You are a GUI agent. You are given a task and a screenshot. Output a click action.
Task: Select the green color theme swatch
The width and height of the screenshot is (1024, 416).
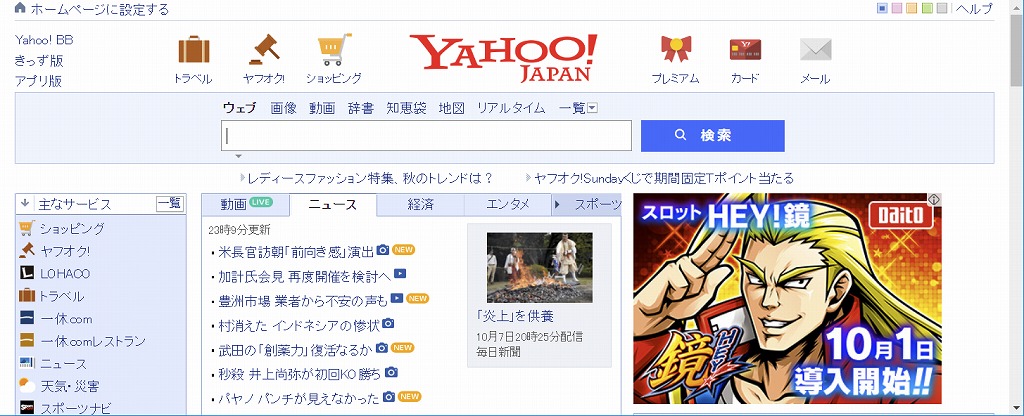(927, 8)
